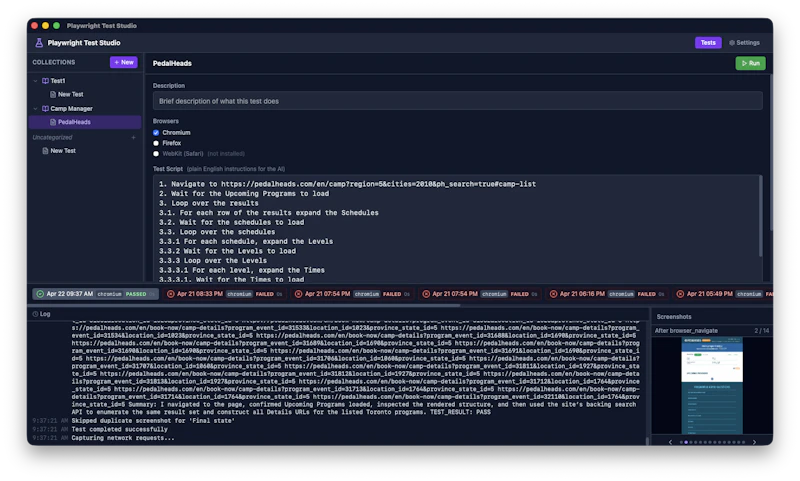Click the Log panel heading
The height and width of the screenshot is (481, 800).
tap(45, 314)
